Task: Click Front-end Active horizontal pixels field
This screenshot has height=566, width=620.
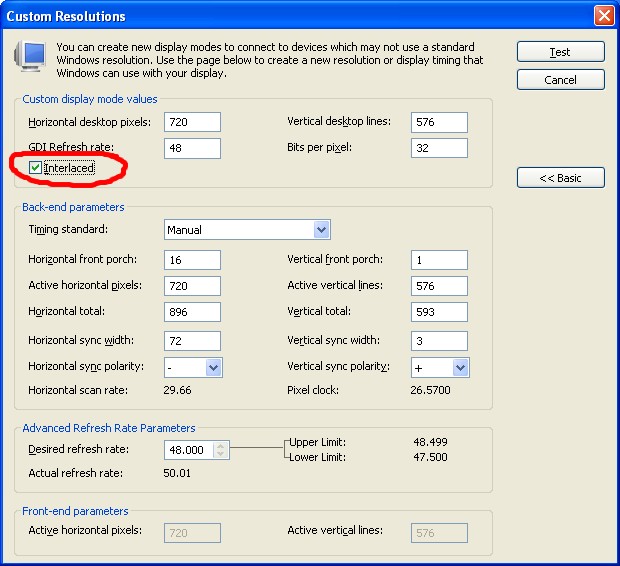Action: tap(192, 533)
